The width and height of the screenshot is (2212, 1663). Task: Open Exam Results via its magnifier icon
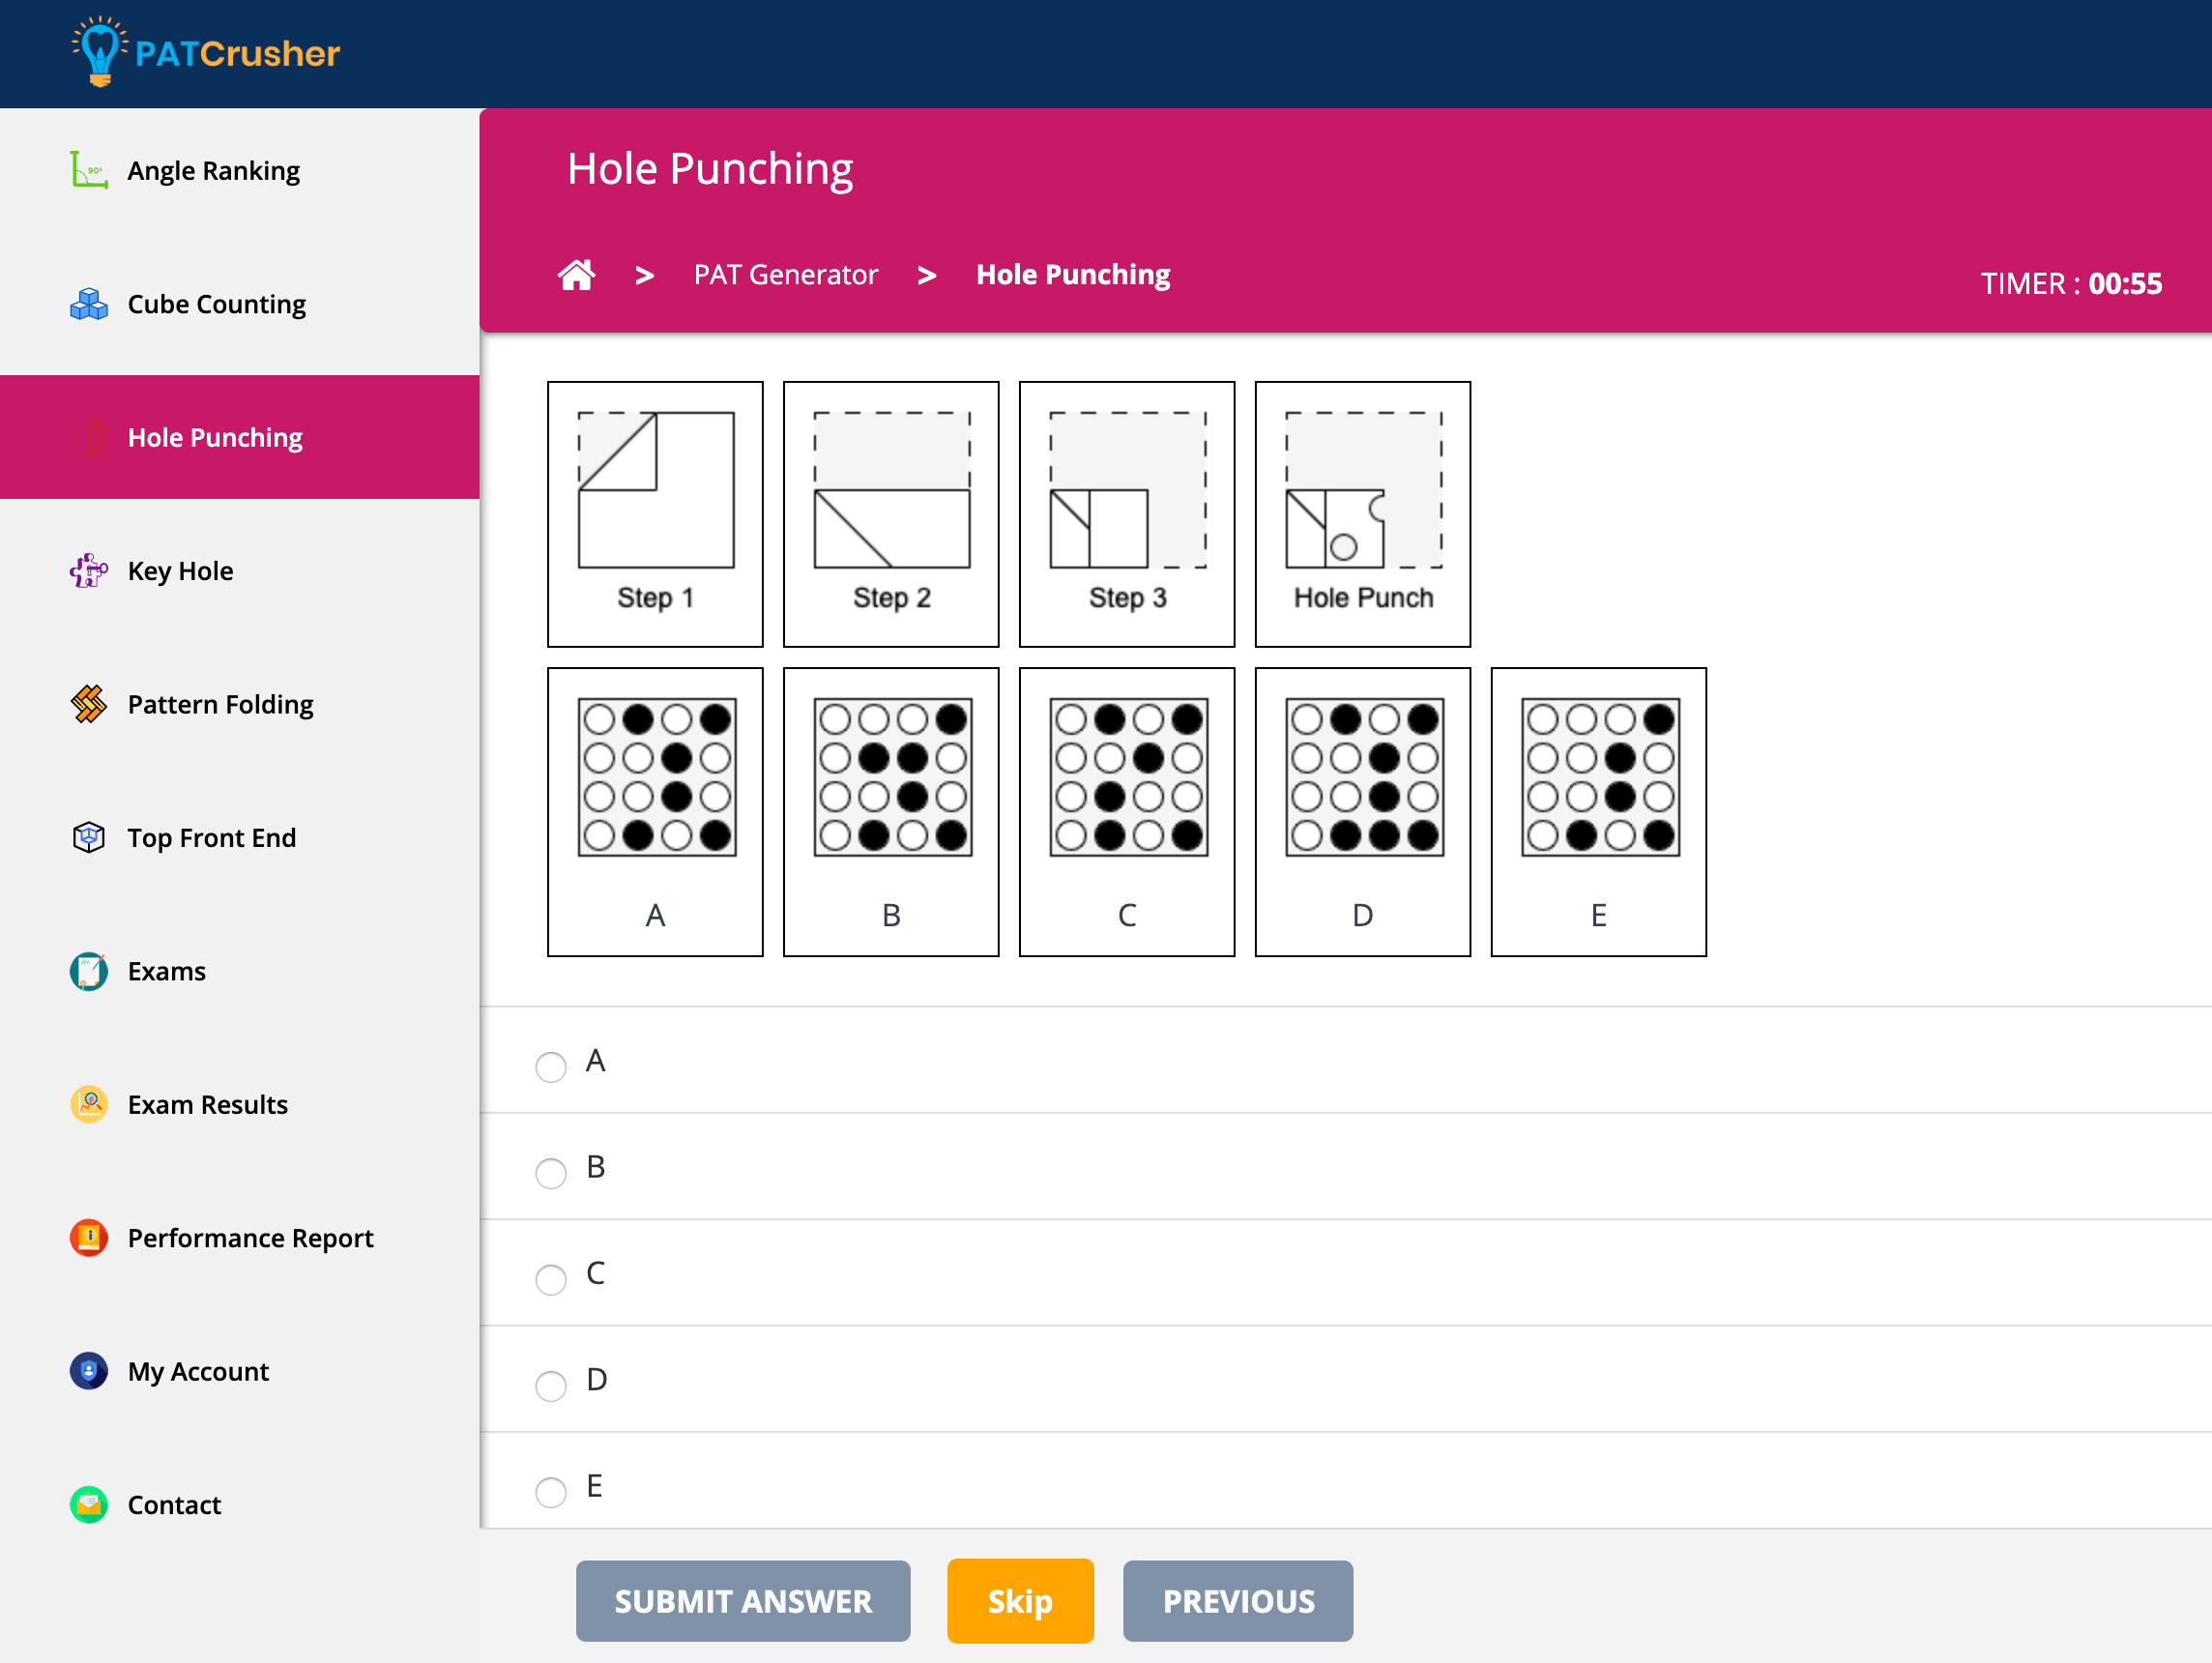click(x=88, y=1104)
